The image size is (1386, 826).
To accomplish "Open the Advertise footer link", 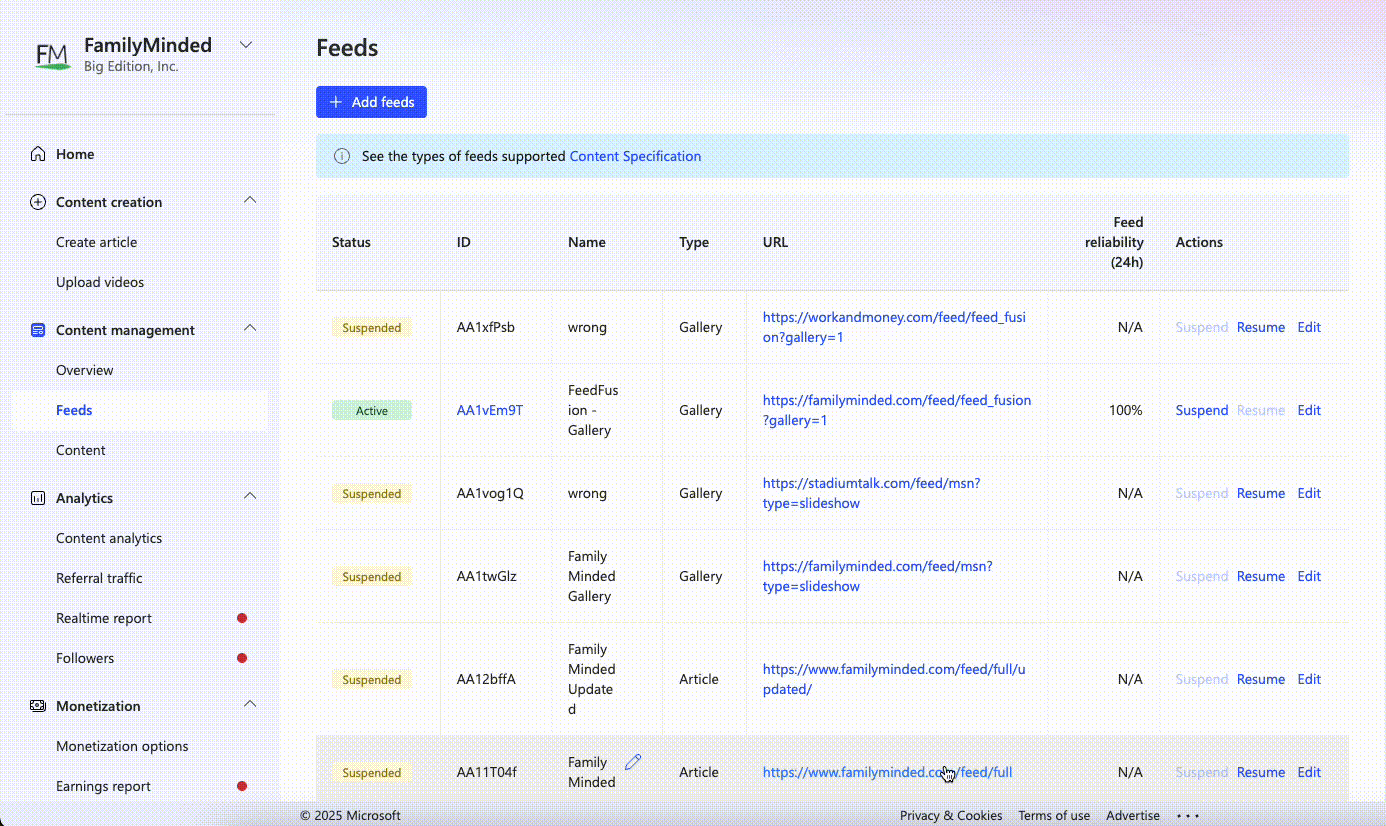I will (1133, 815).
